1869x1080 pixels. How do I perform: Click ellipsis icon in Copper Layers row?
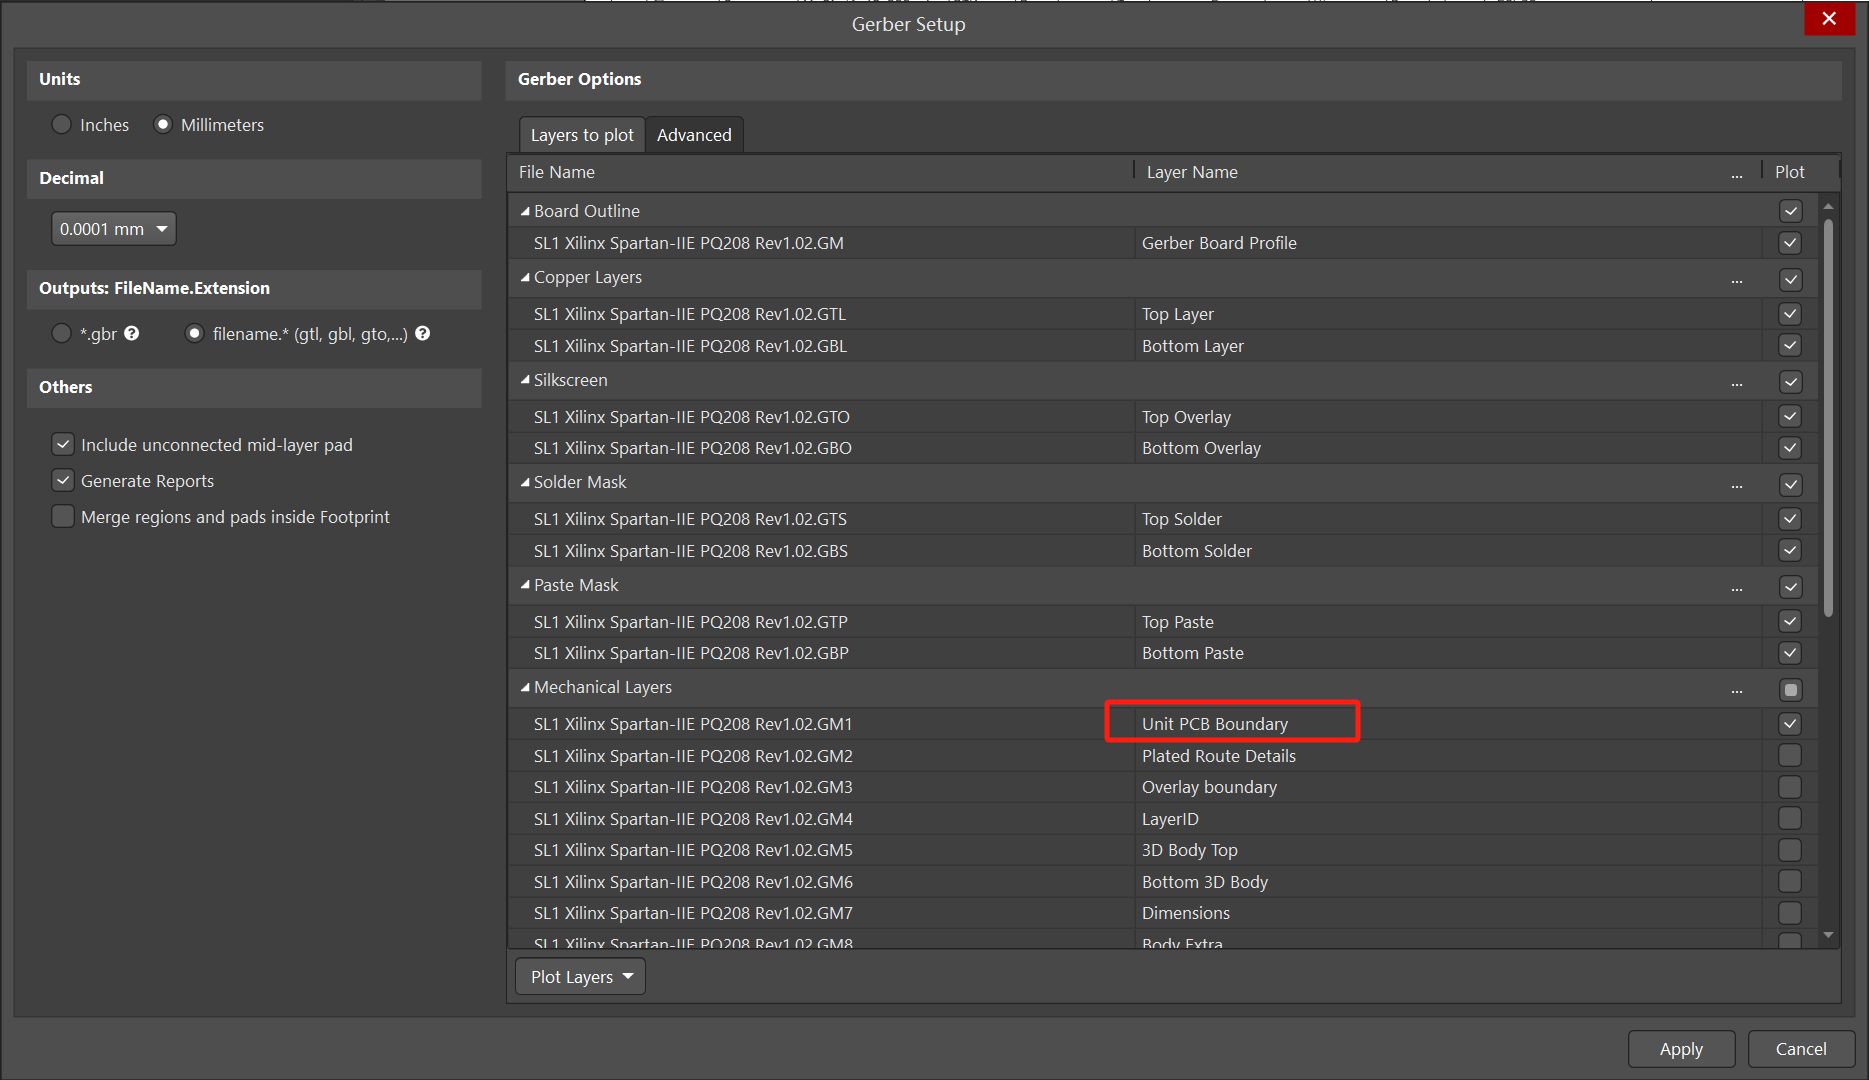click(x=1737, y=280)
